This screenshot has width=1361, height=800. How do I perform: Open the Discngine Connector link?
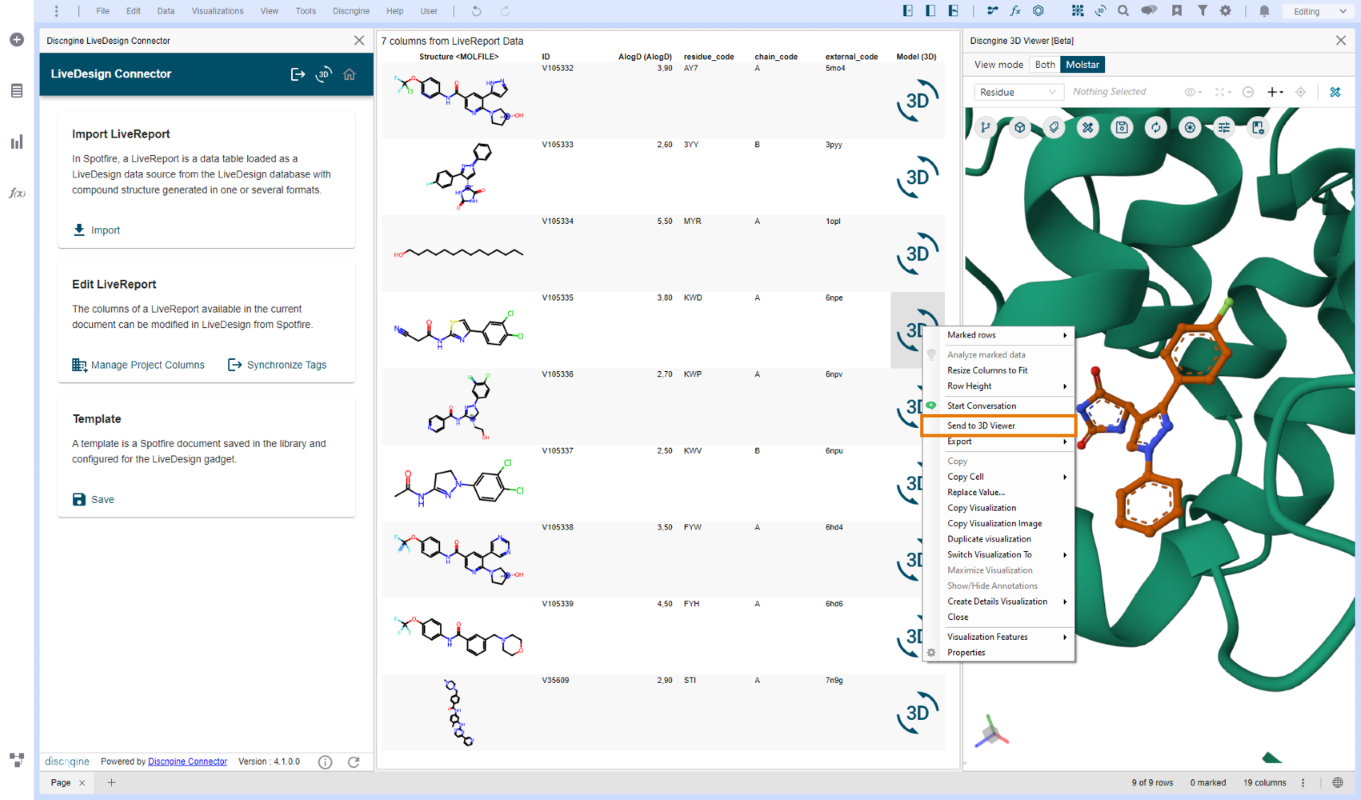point(187,762)
